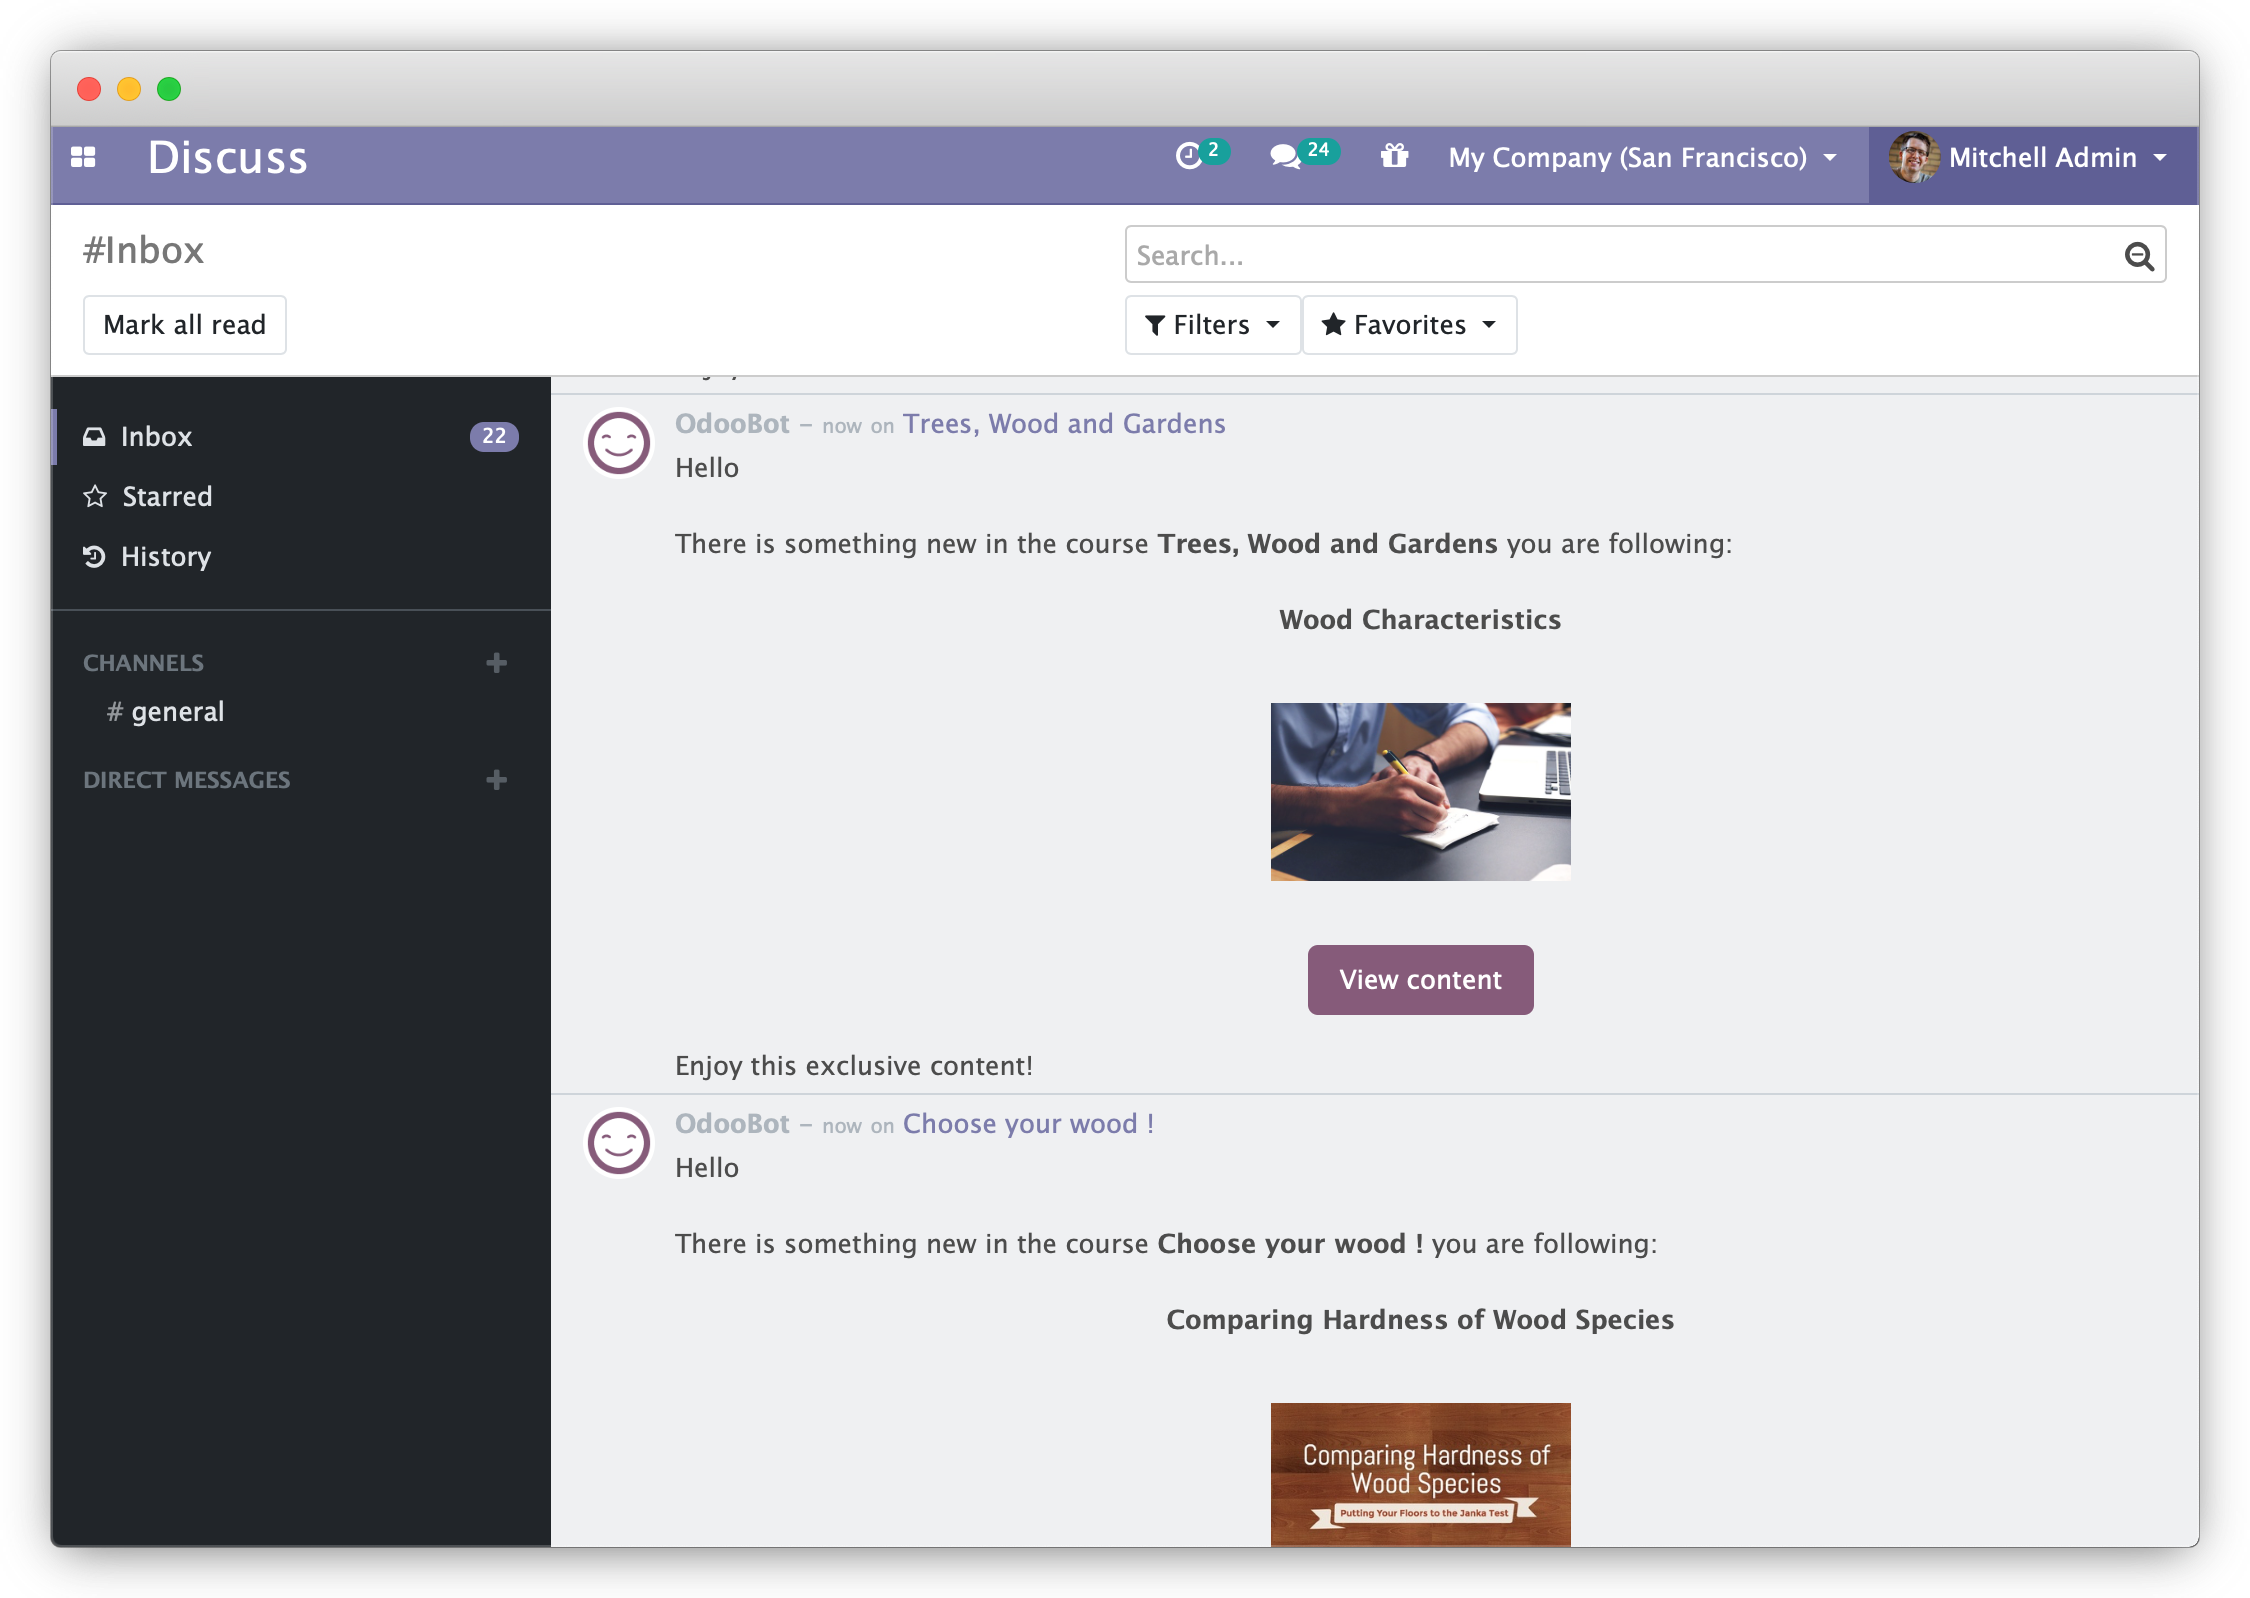Image resolution: width=2250 pixels, height=1598 pixels.
Task: Expand the Favorites dropdown
Action: pyautogui.click(x=1408, y=325)
